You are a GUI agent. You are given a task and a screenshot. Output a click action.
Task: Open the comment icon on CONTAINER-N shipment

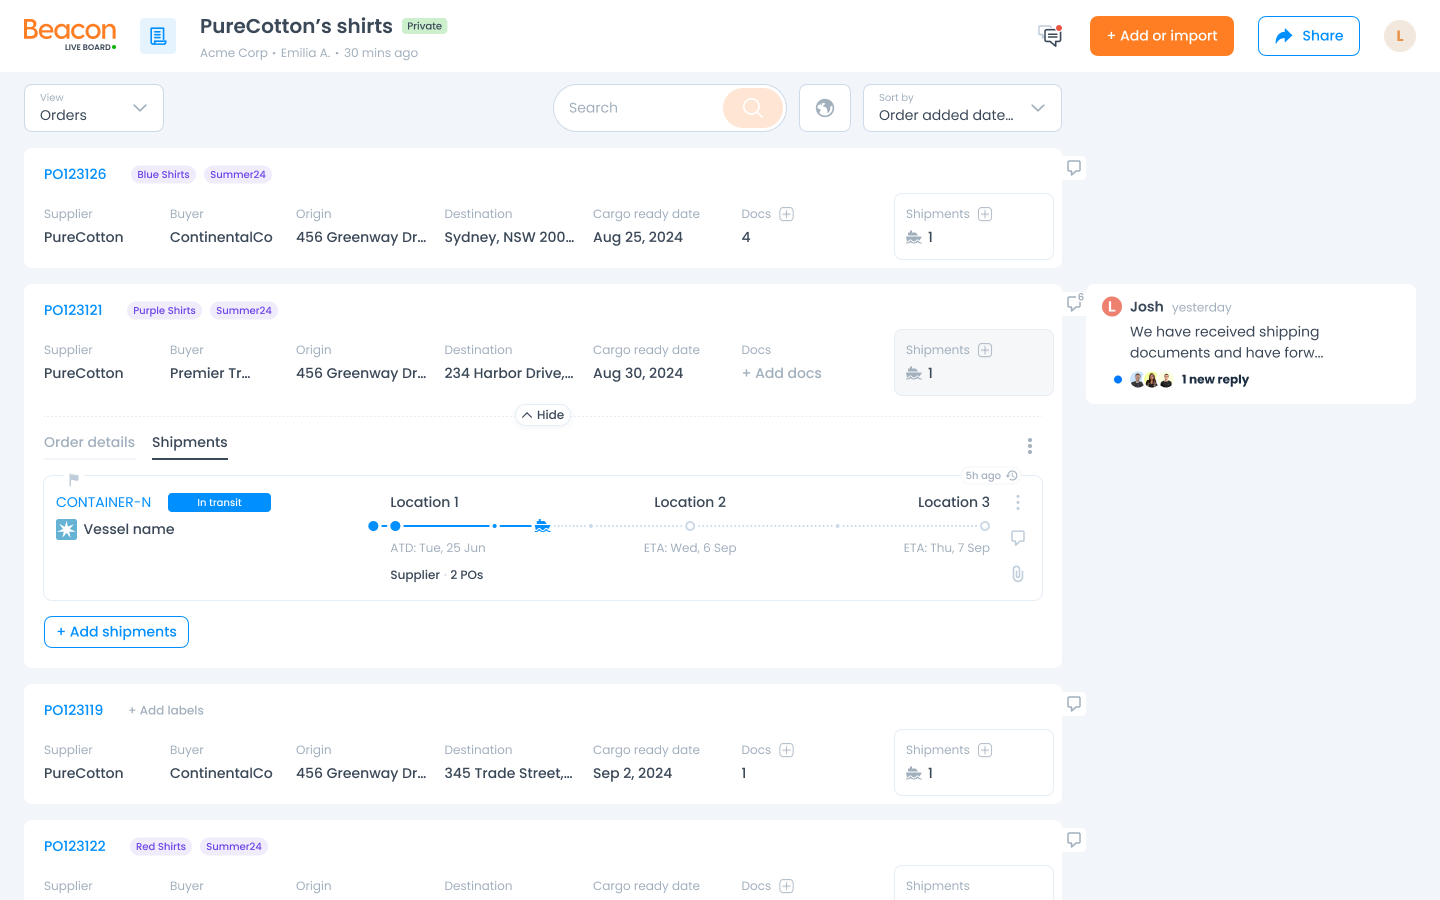pyautogui.click(x=1017, y=538)
